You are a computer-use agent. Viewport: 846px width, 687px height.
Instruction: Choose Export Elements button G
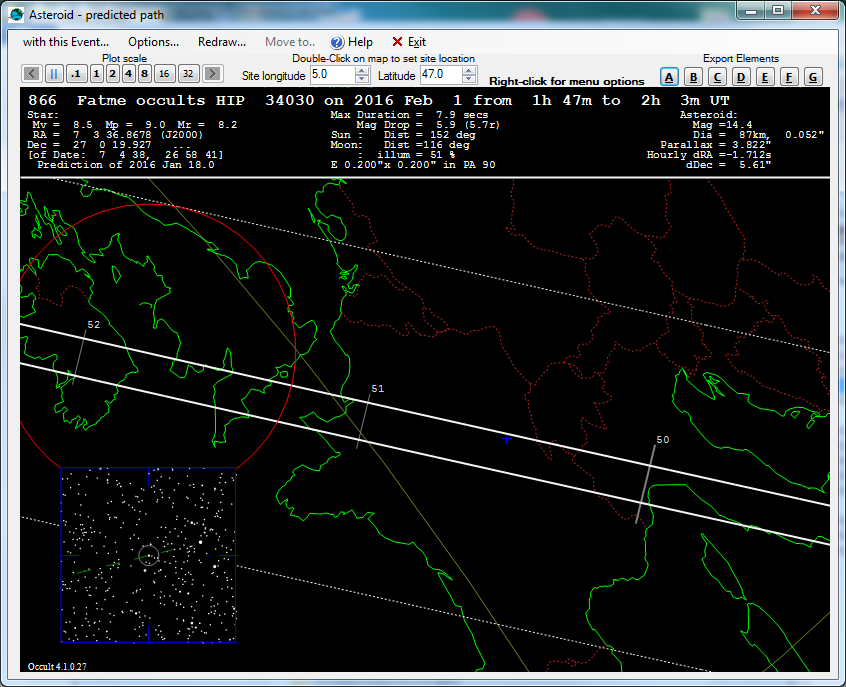[813, 77]
